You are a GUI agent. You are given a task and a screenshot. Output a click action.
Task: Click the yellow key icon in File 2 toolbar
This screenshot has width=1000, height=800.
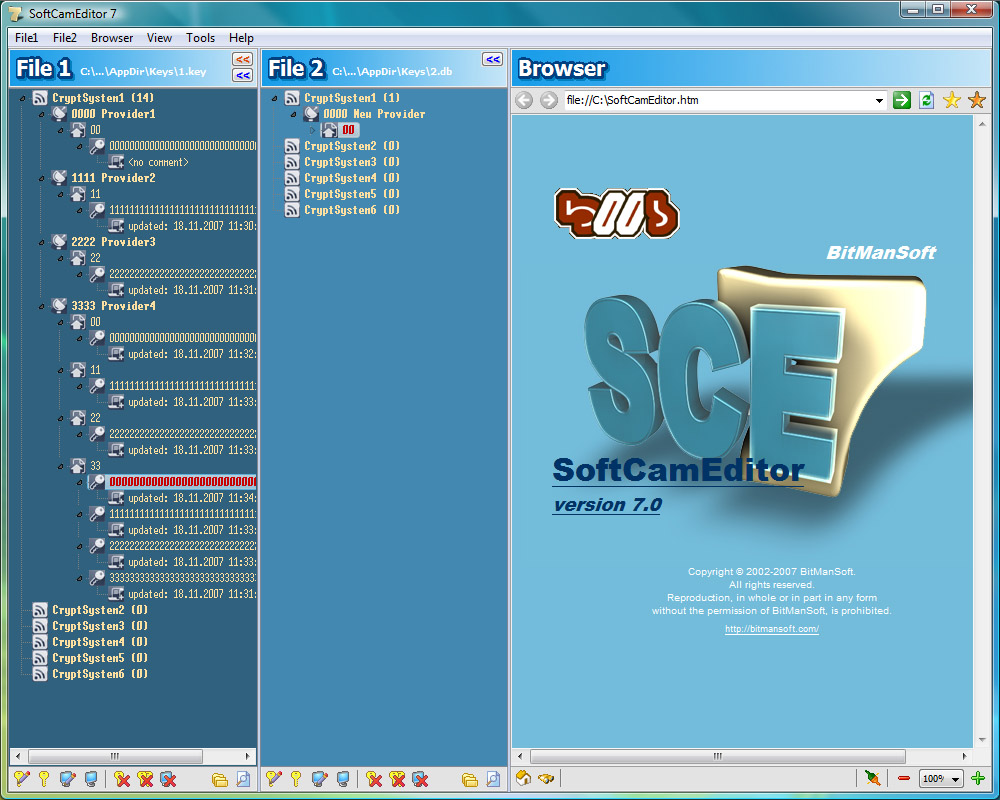coord(296,779)
